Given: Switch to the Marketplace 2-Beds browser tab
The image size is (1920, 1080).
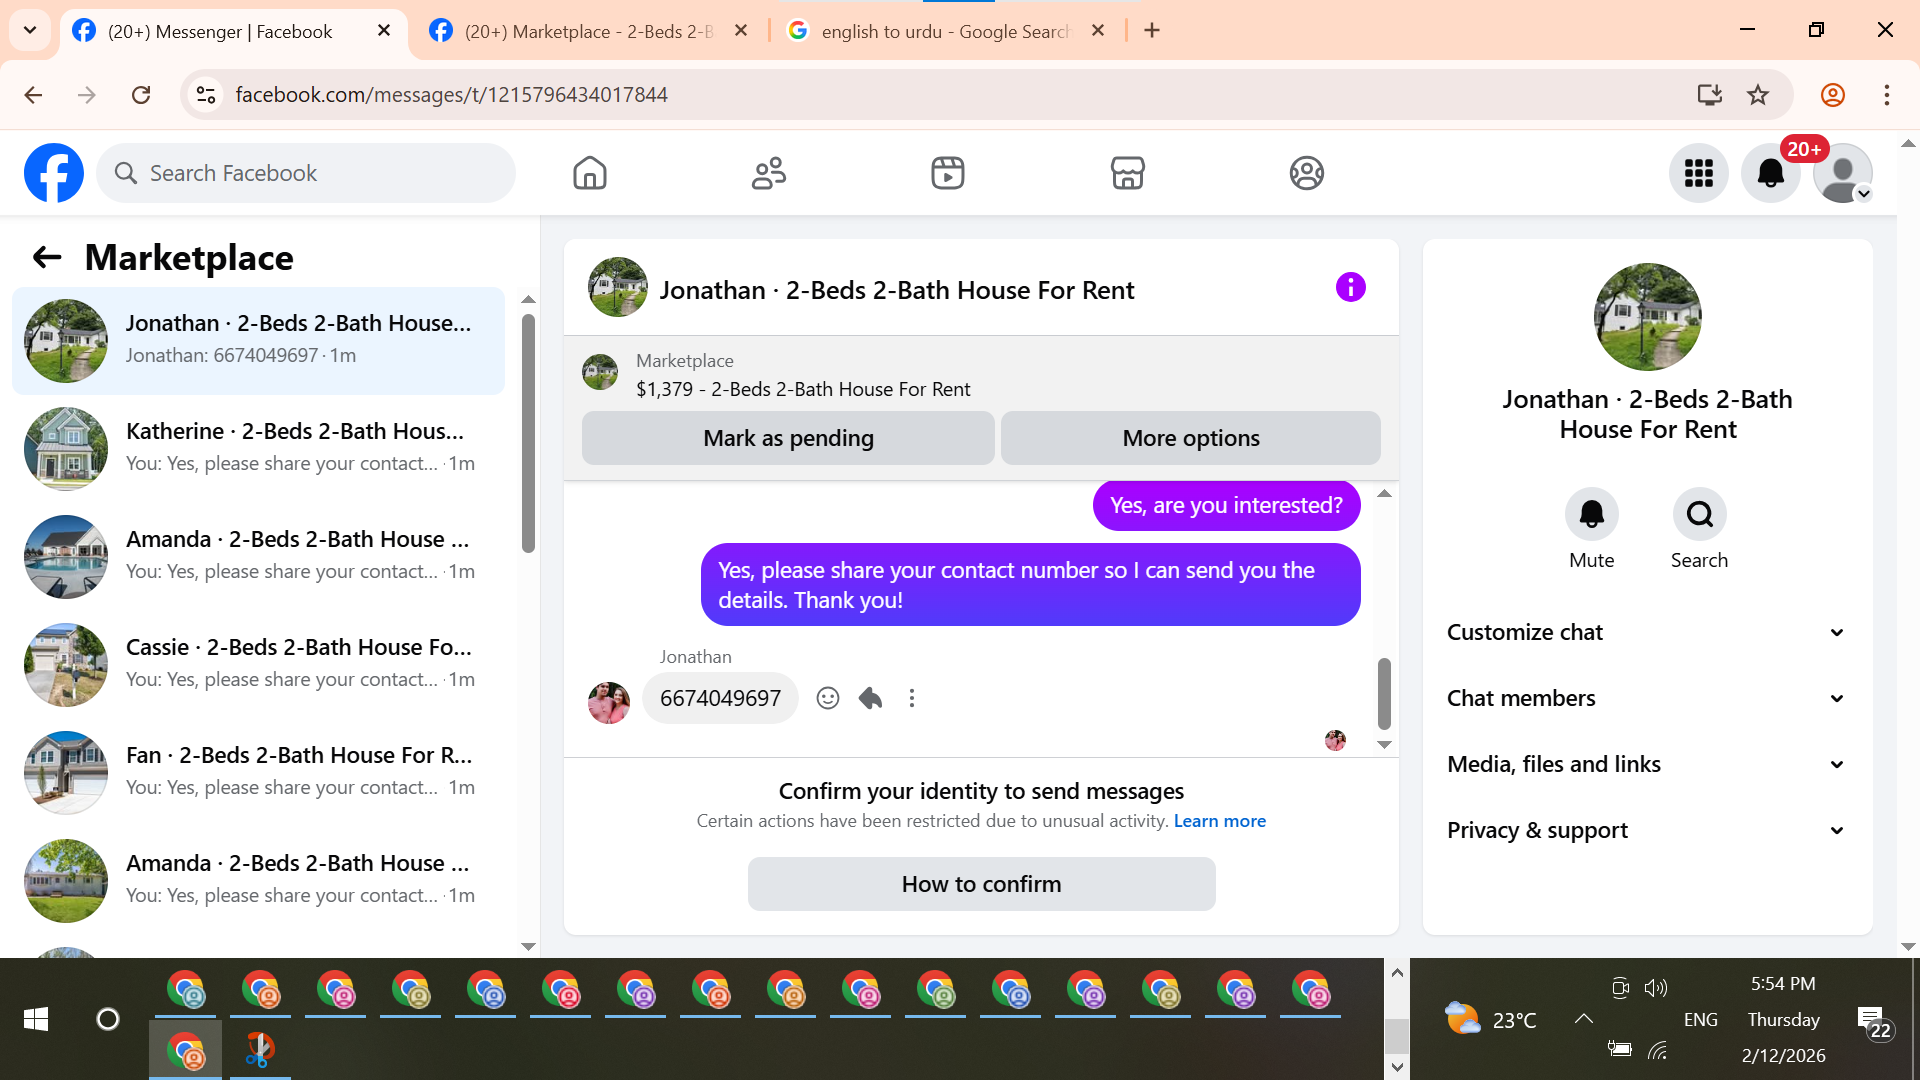Looking at the screenshot, I should point(590,31).
